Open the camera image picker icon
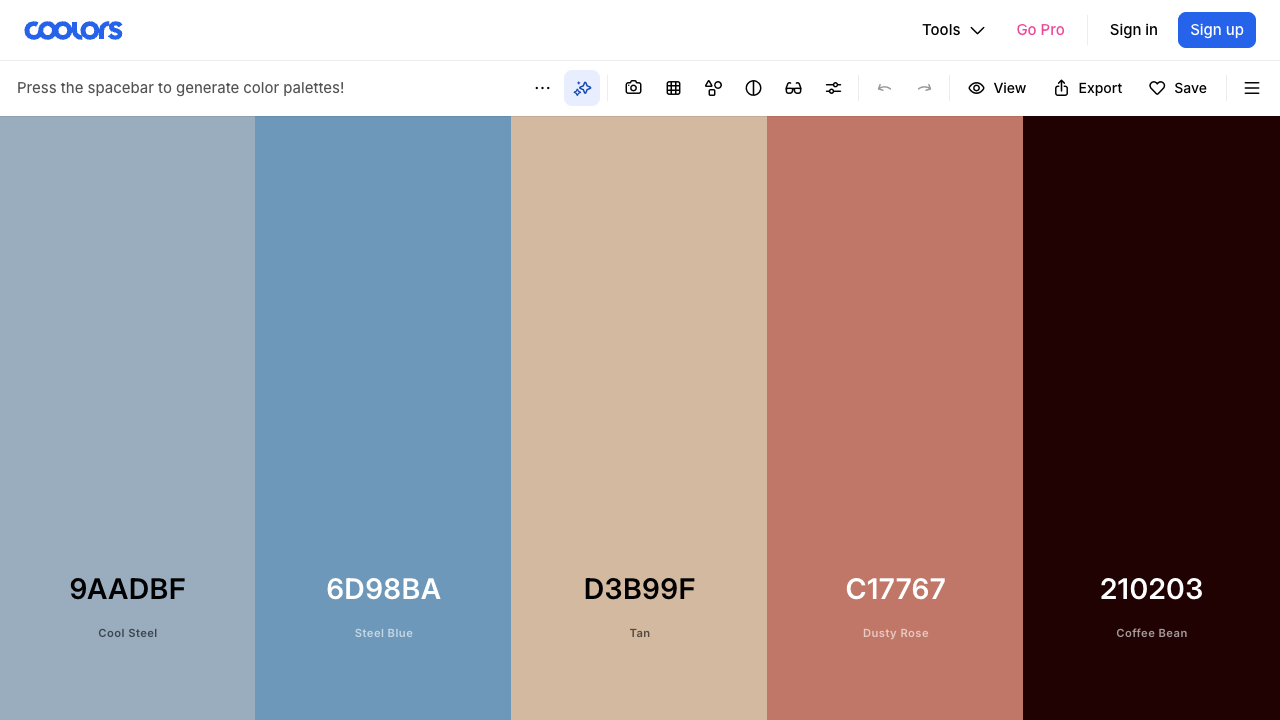Screen dimensions: 1280x720 click(x=633, y=88)
